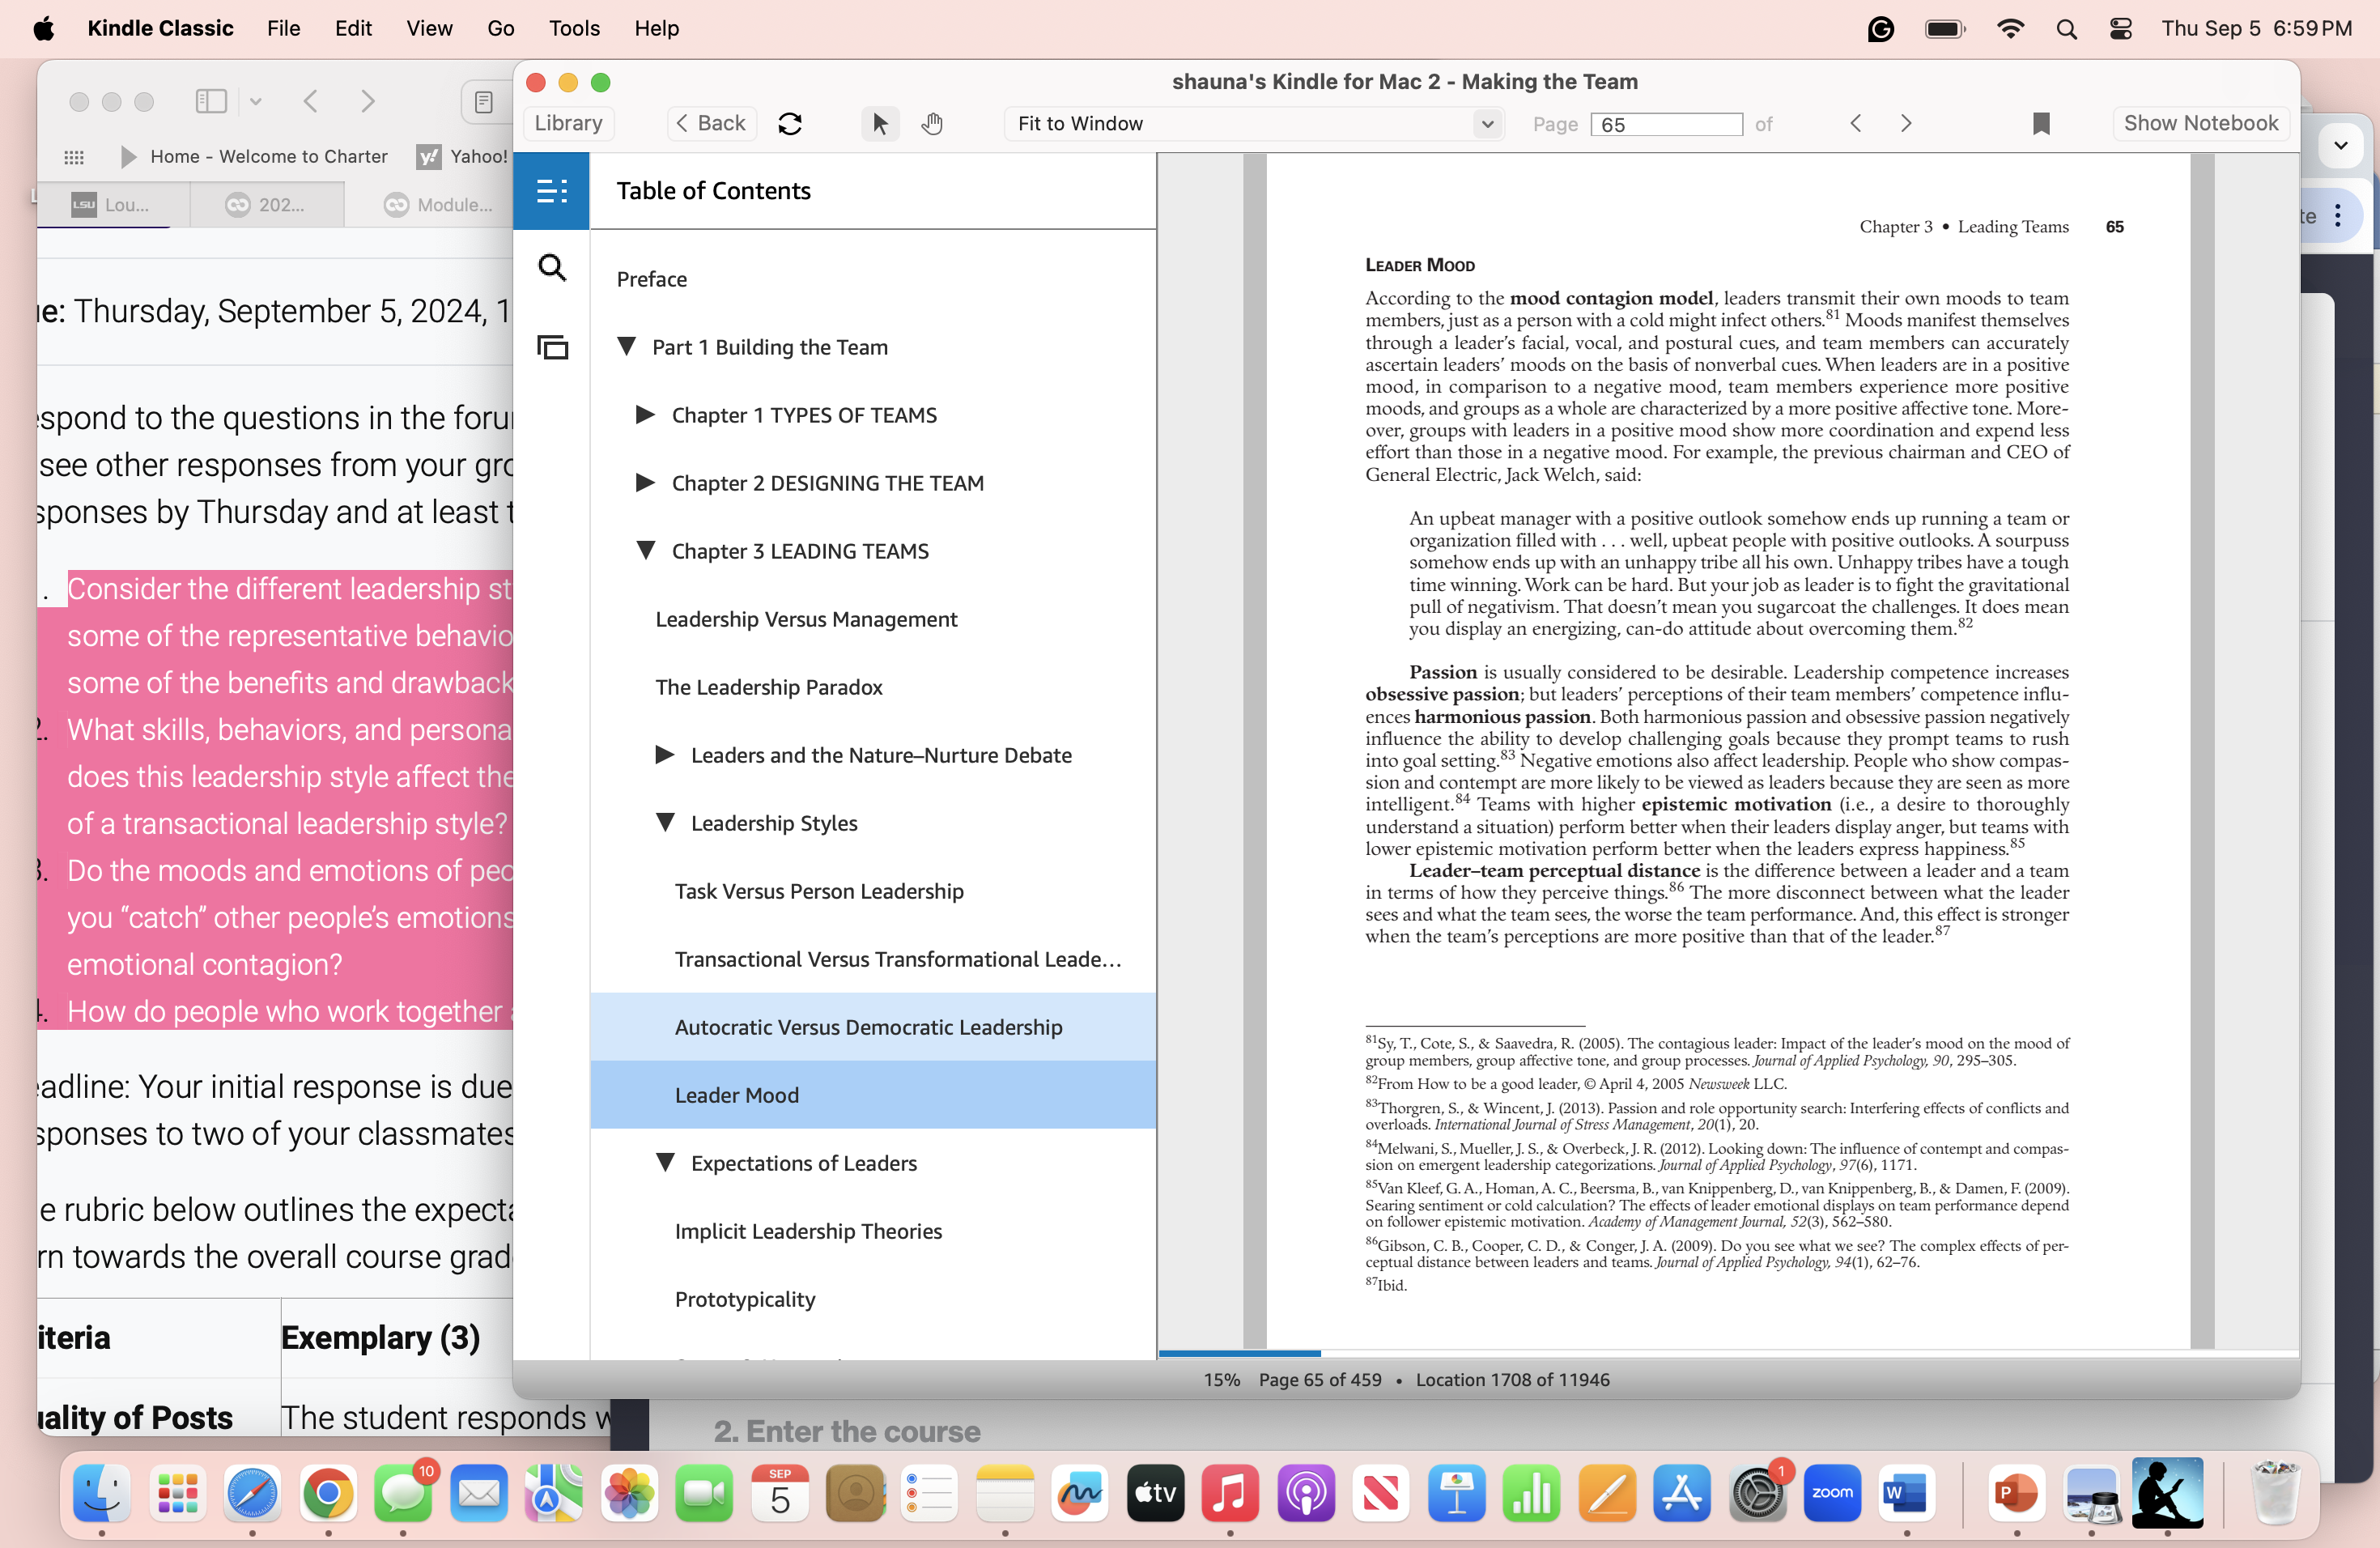
Task: Open the Tools menu
Action: [x=573, y=28]
